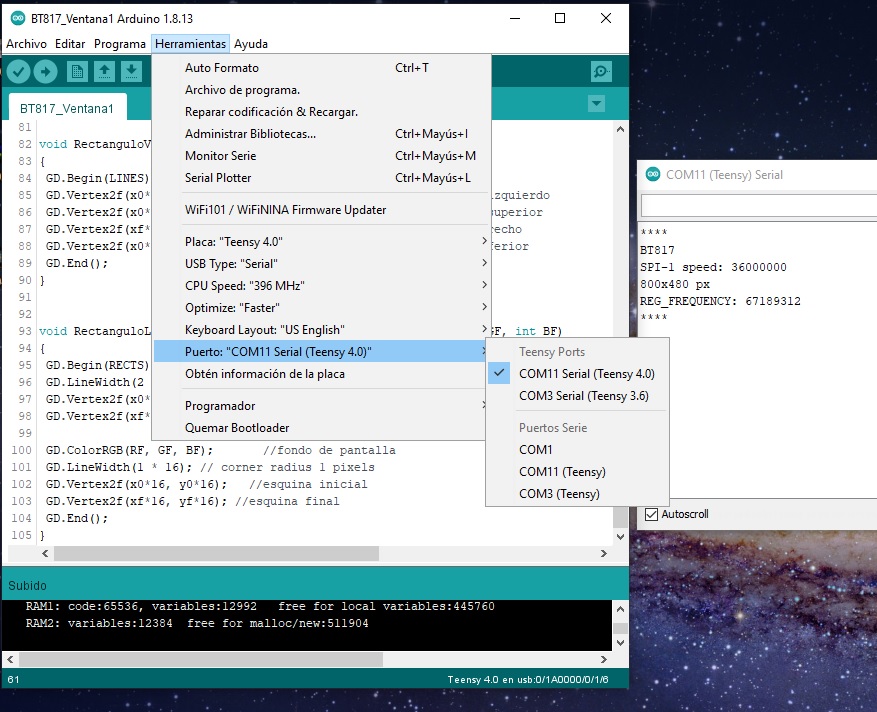Click the Arduino logo in the IDE title bar
Screen dimensions: 877x712
[18, 18]
